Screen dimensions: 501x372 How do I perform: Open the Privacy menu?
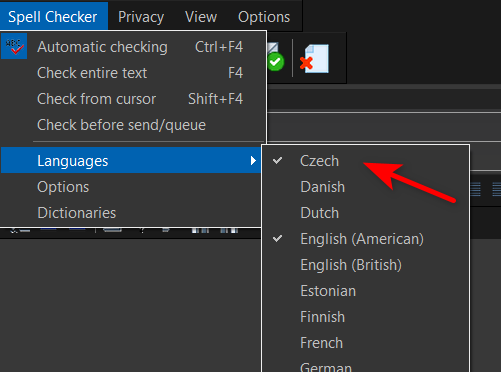tap(141, 17)
